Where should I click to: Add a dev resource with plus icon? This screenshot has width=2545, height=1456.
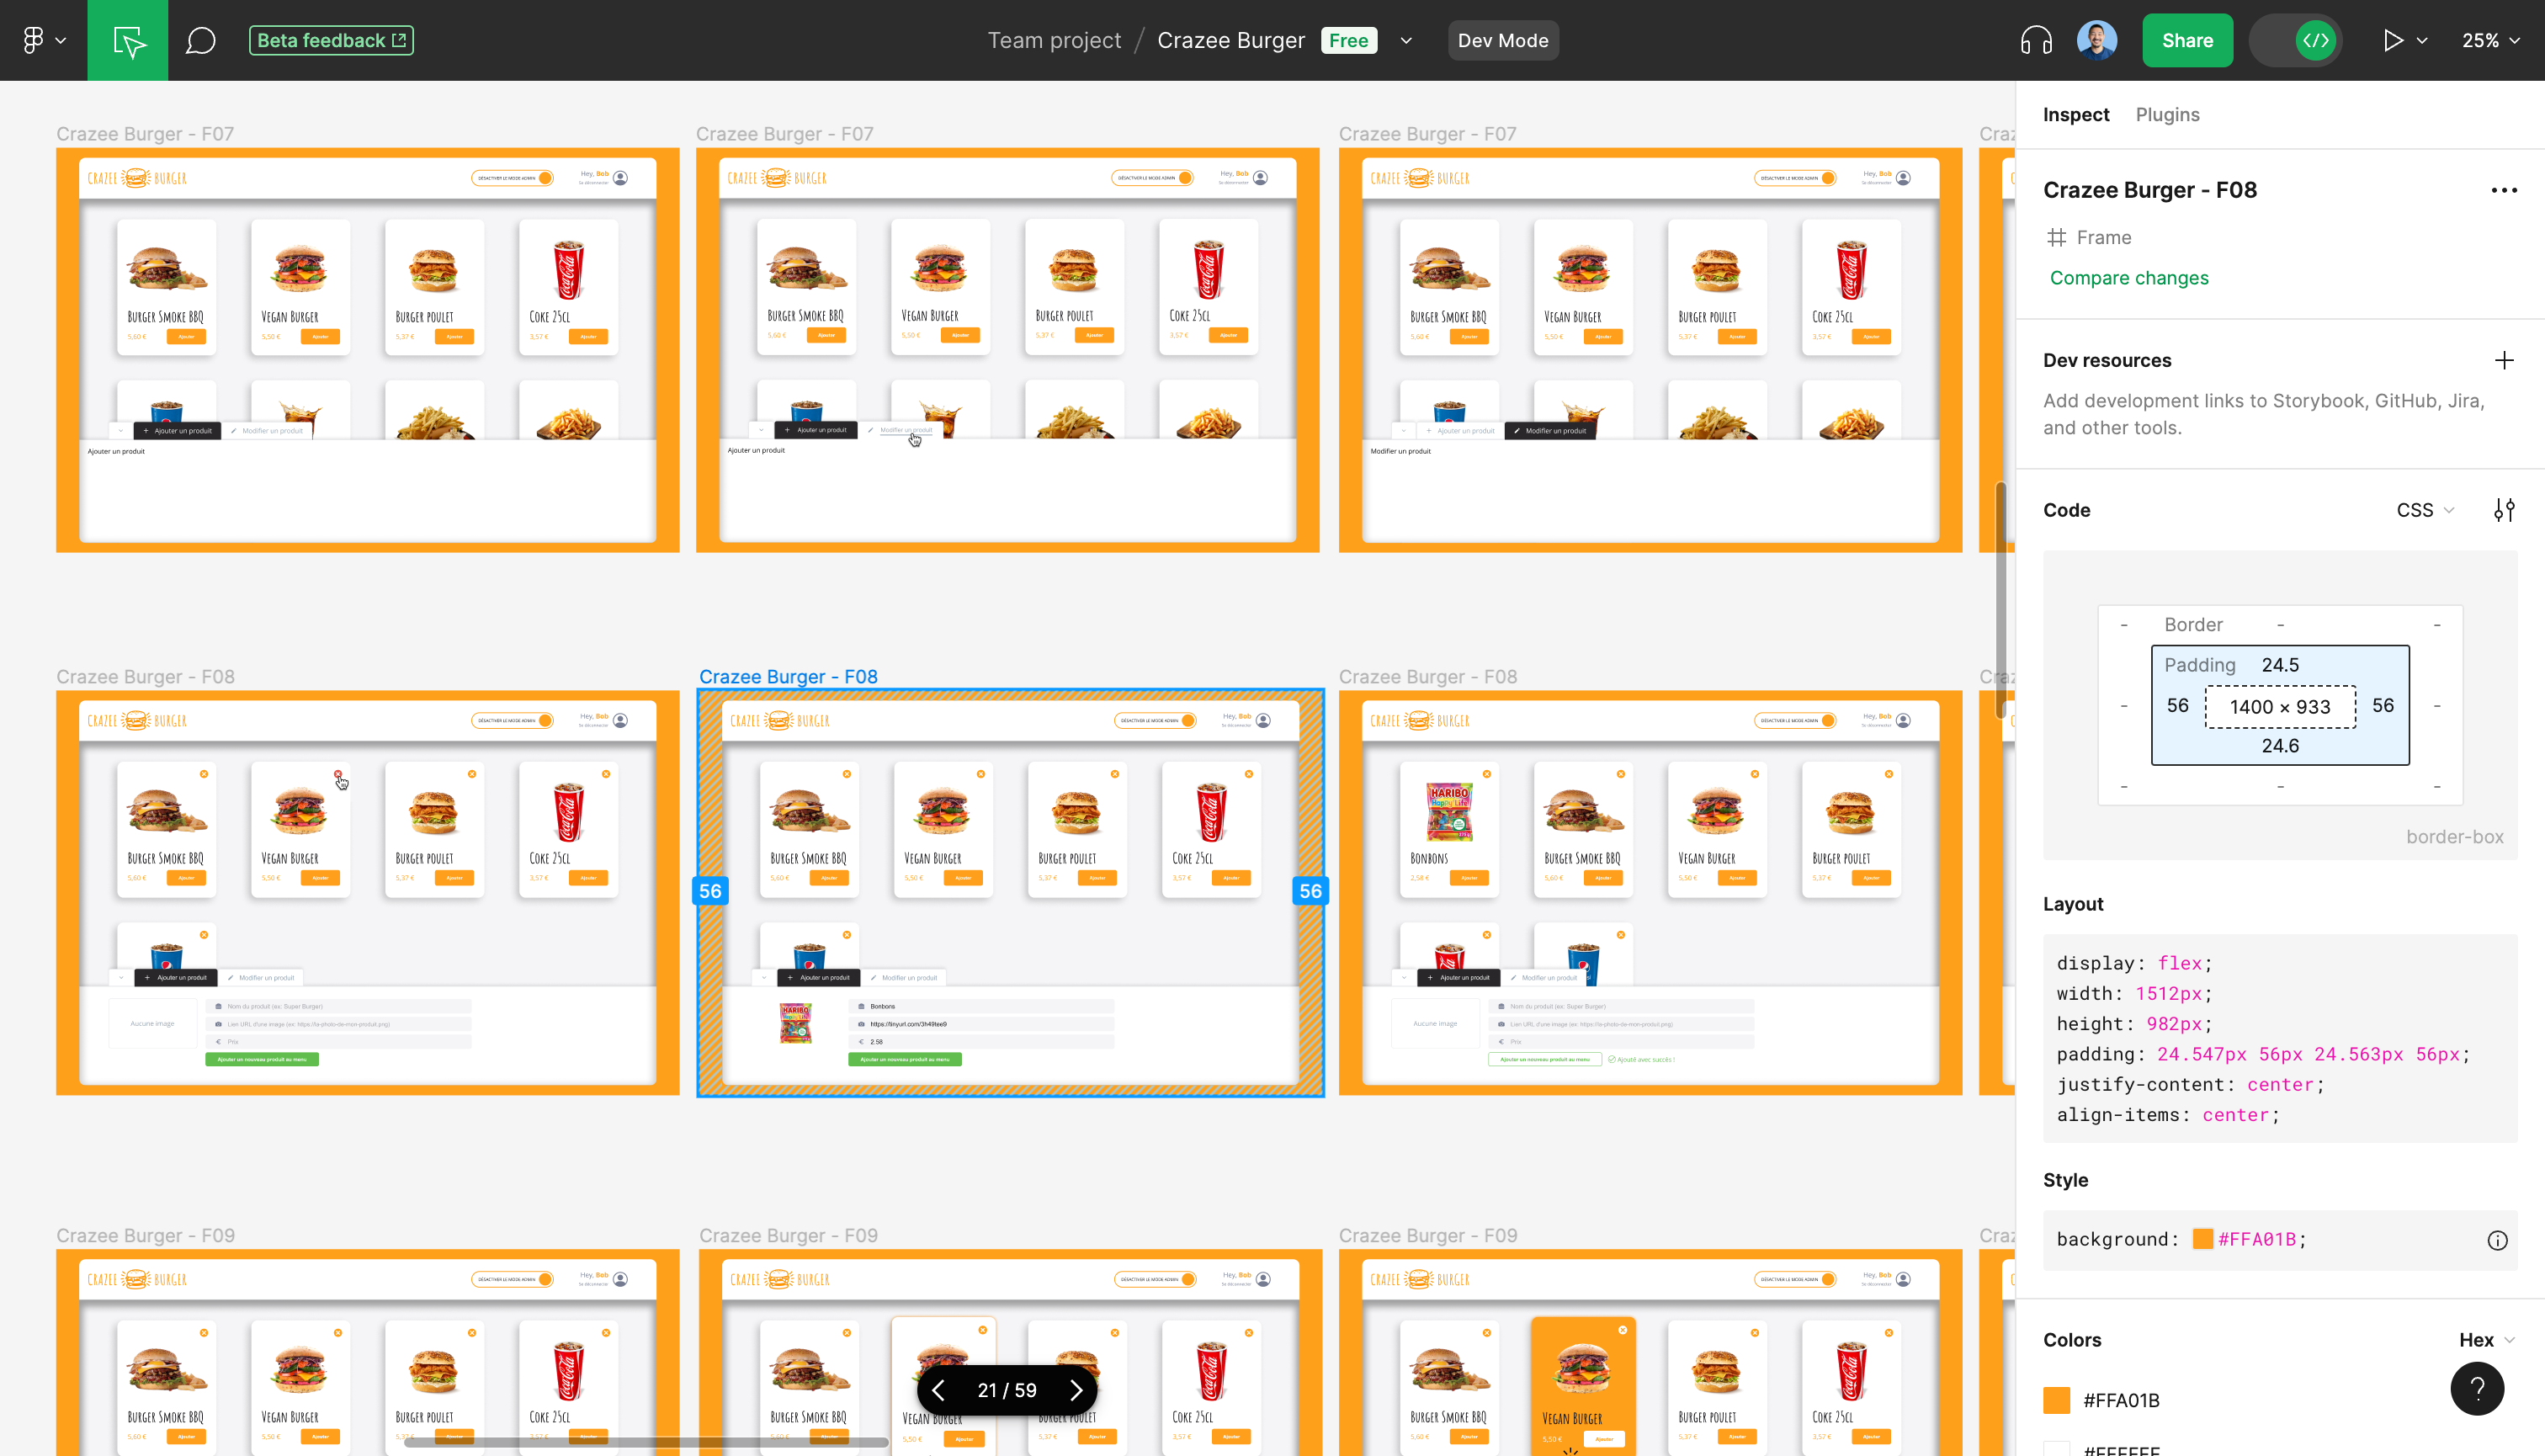click(x=2503, y=360)
